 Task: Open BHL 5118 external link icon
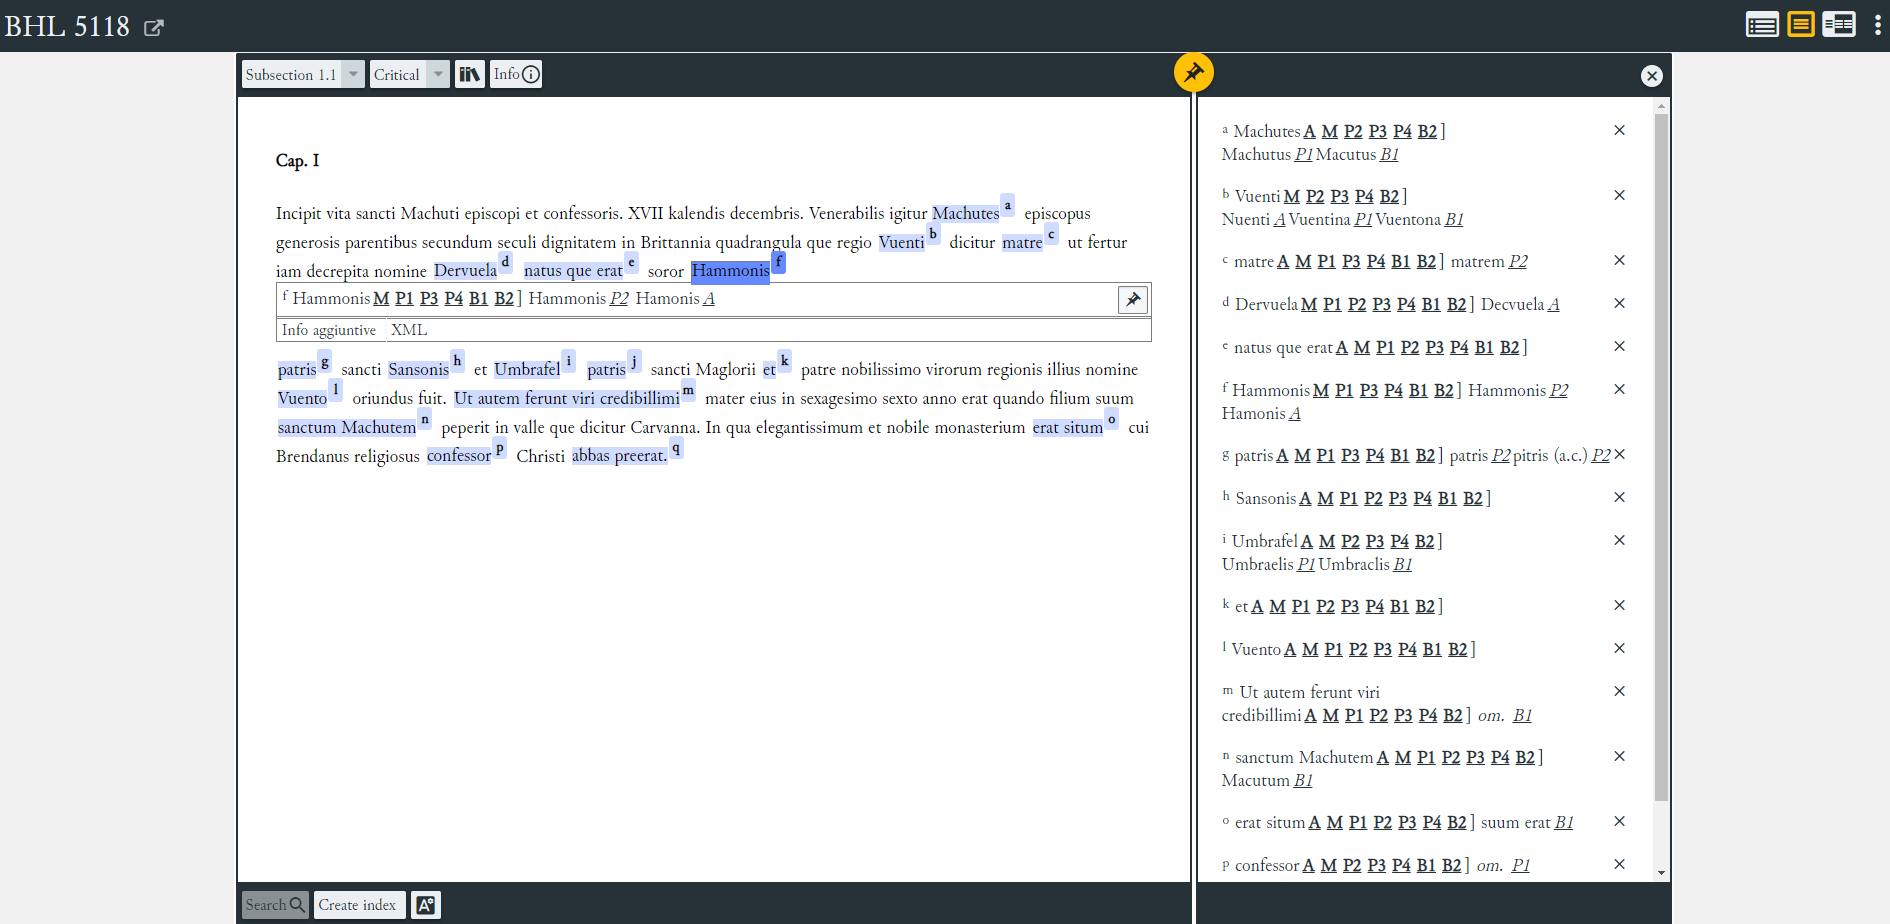click(153, 28)
